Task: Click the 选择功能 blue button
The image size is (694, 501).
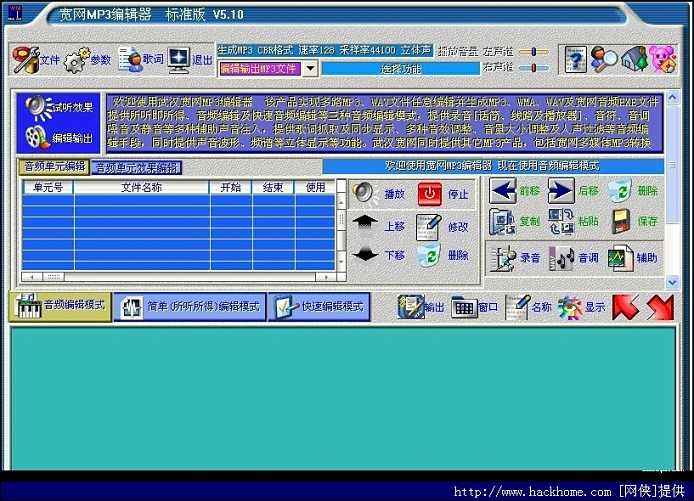Action: pyautogui.click(x=401, y=69)
